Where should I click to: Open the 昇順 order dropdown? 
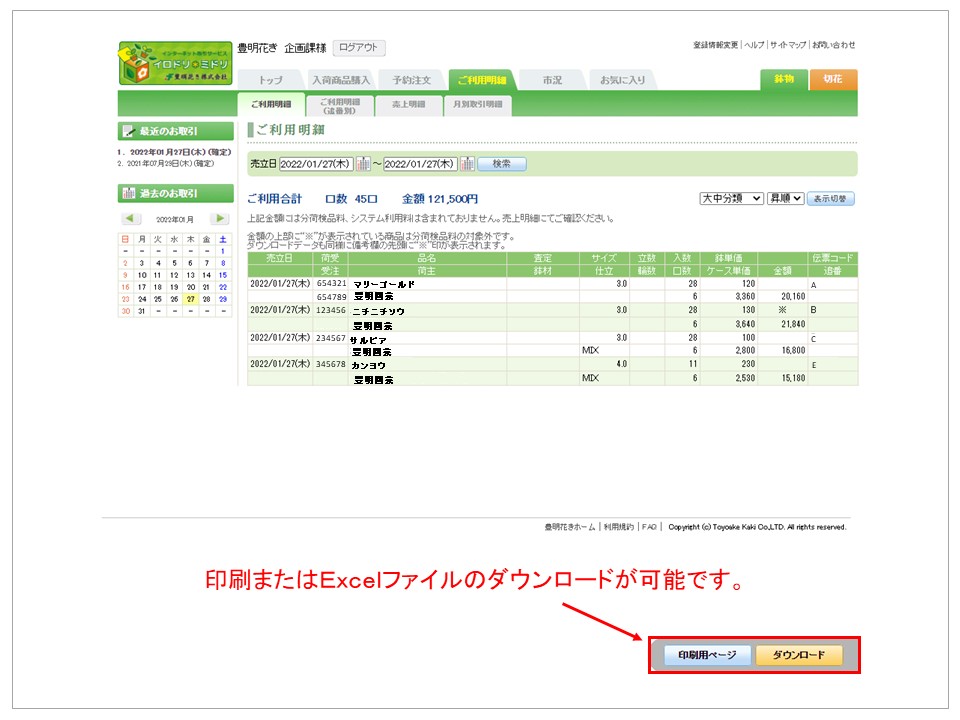click(x=785, y=199)
